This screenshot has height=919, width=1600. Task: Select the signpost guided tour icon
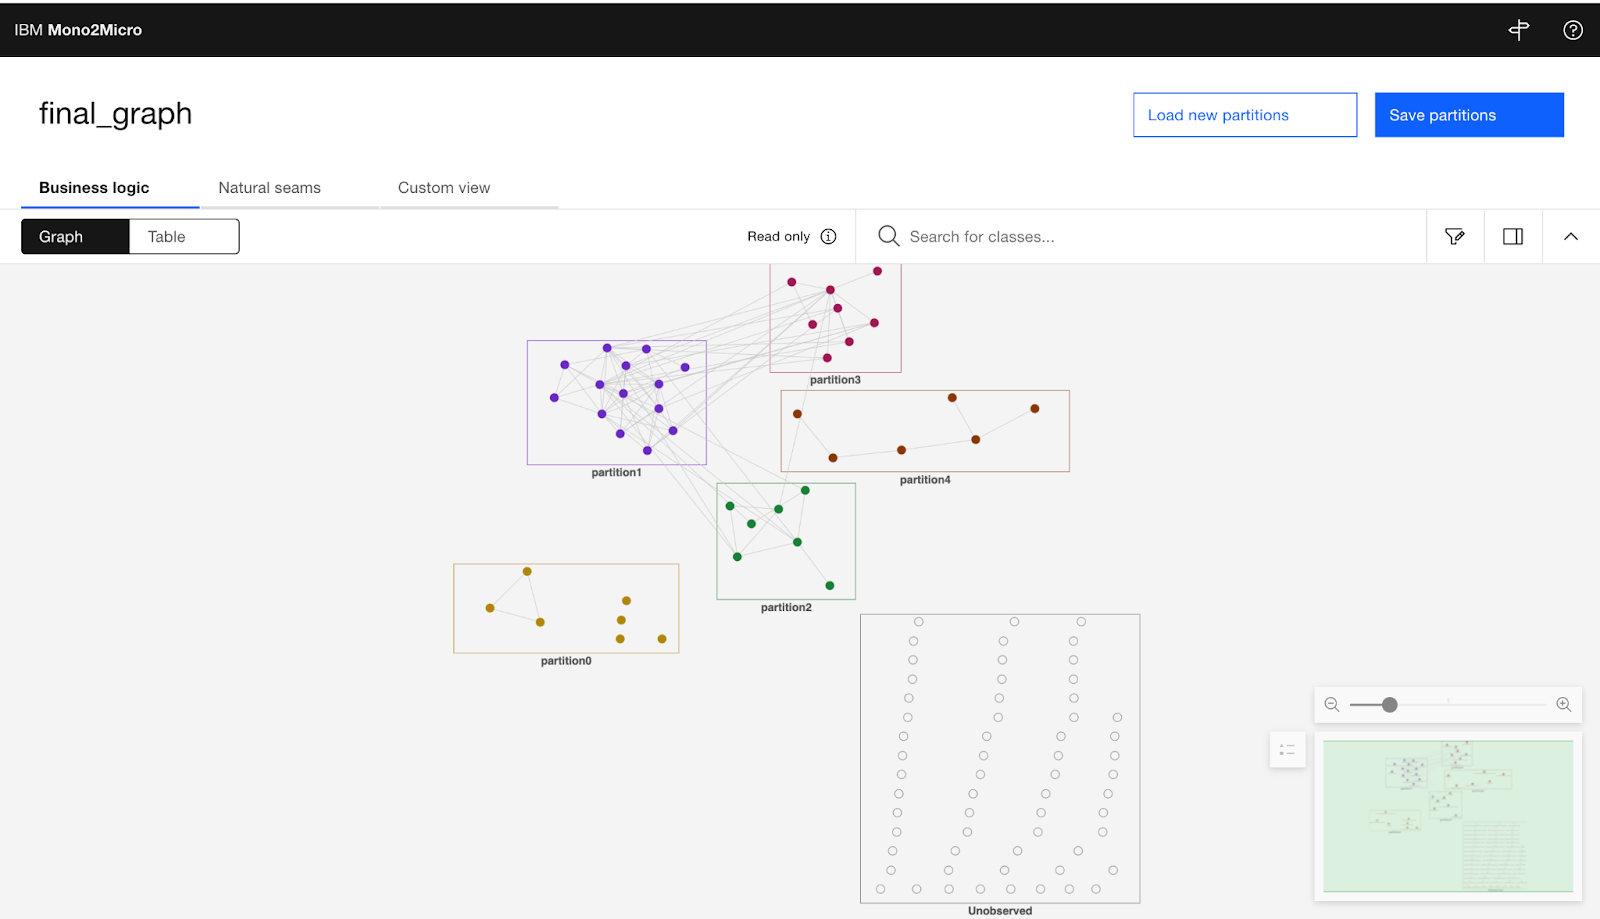tap(1518, 29)
